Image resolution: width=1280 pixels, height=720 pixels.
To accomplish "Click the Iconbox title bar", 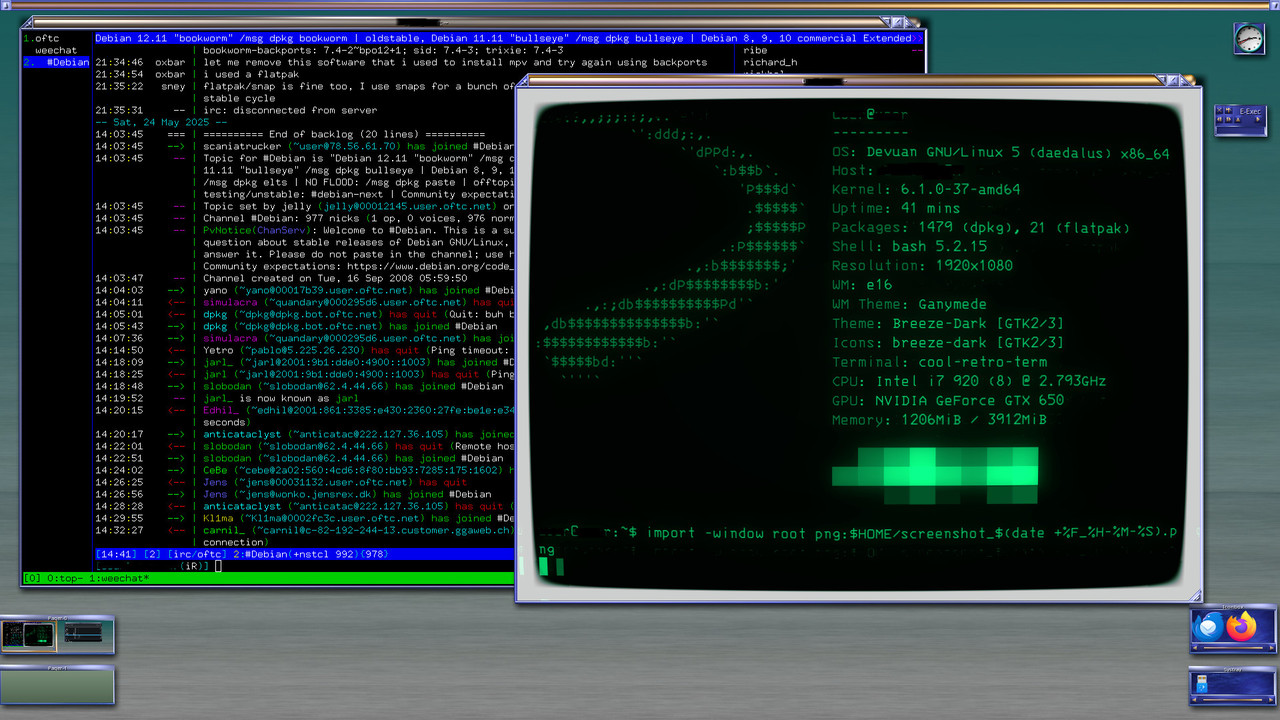I will click(1233, 606).
